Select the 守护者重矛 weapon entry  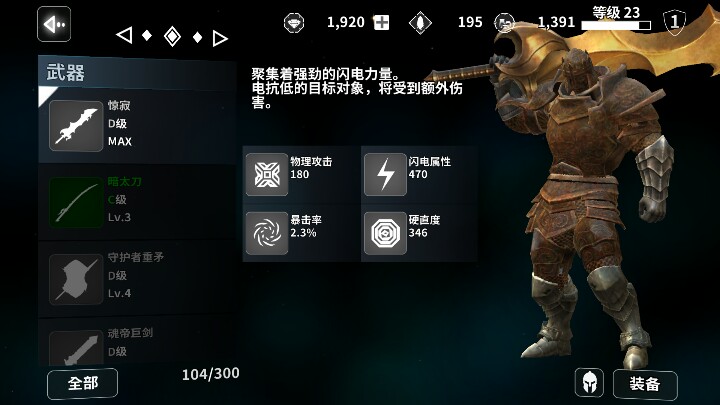coord(137,278)
